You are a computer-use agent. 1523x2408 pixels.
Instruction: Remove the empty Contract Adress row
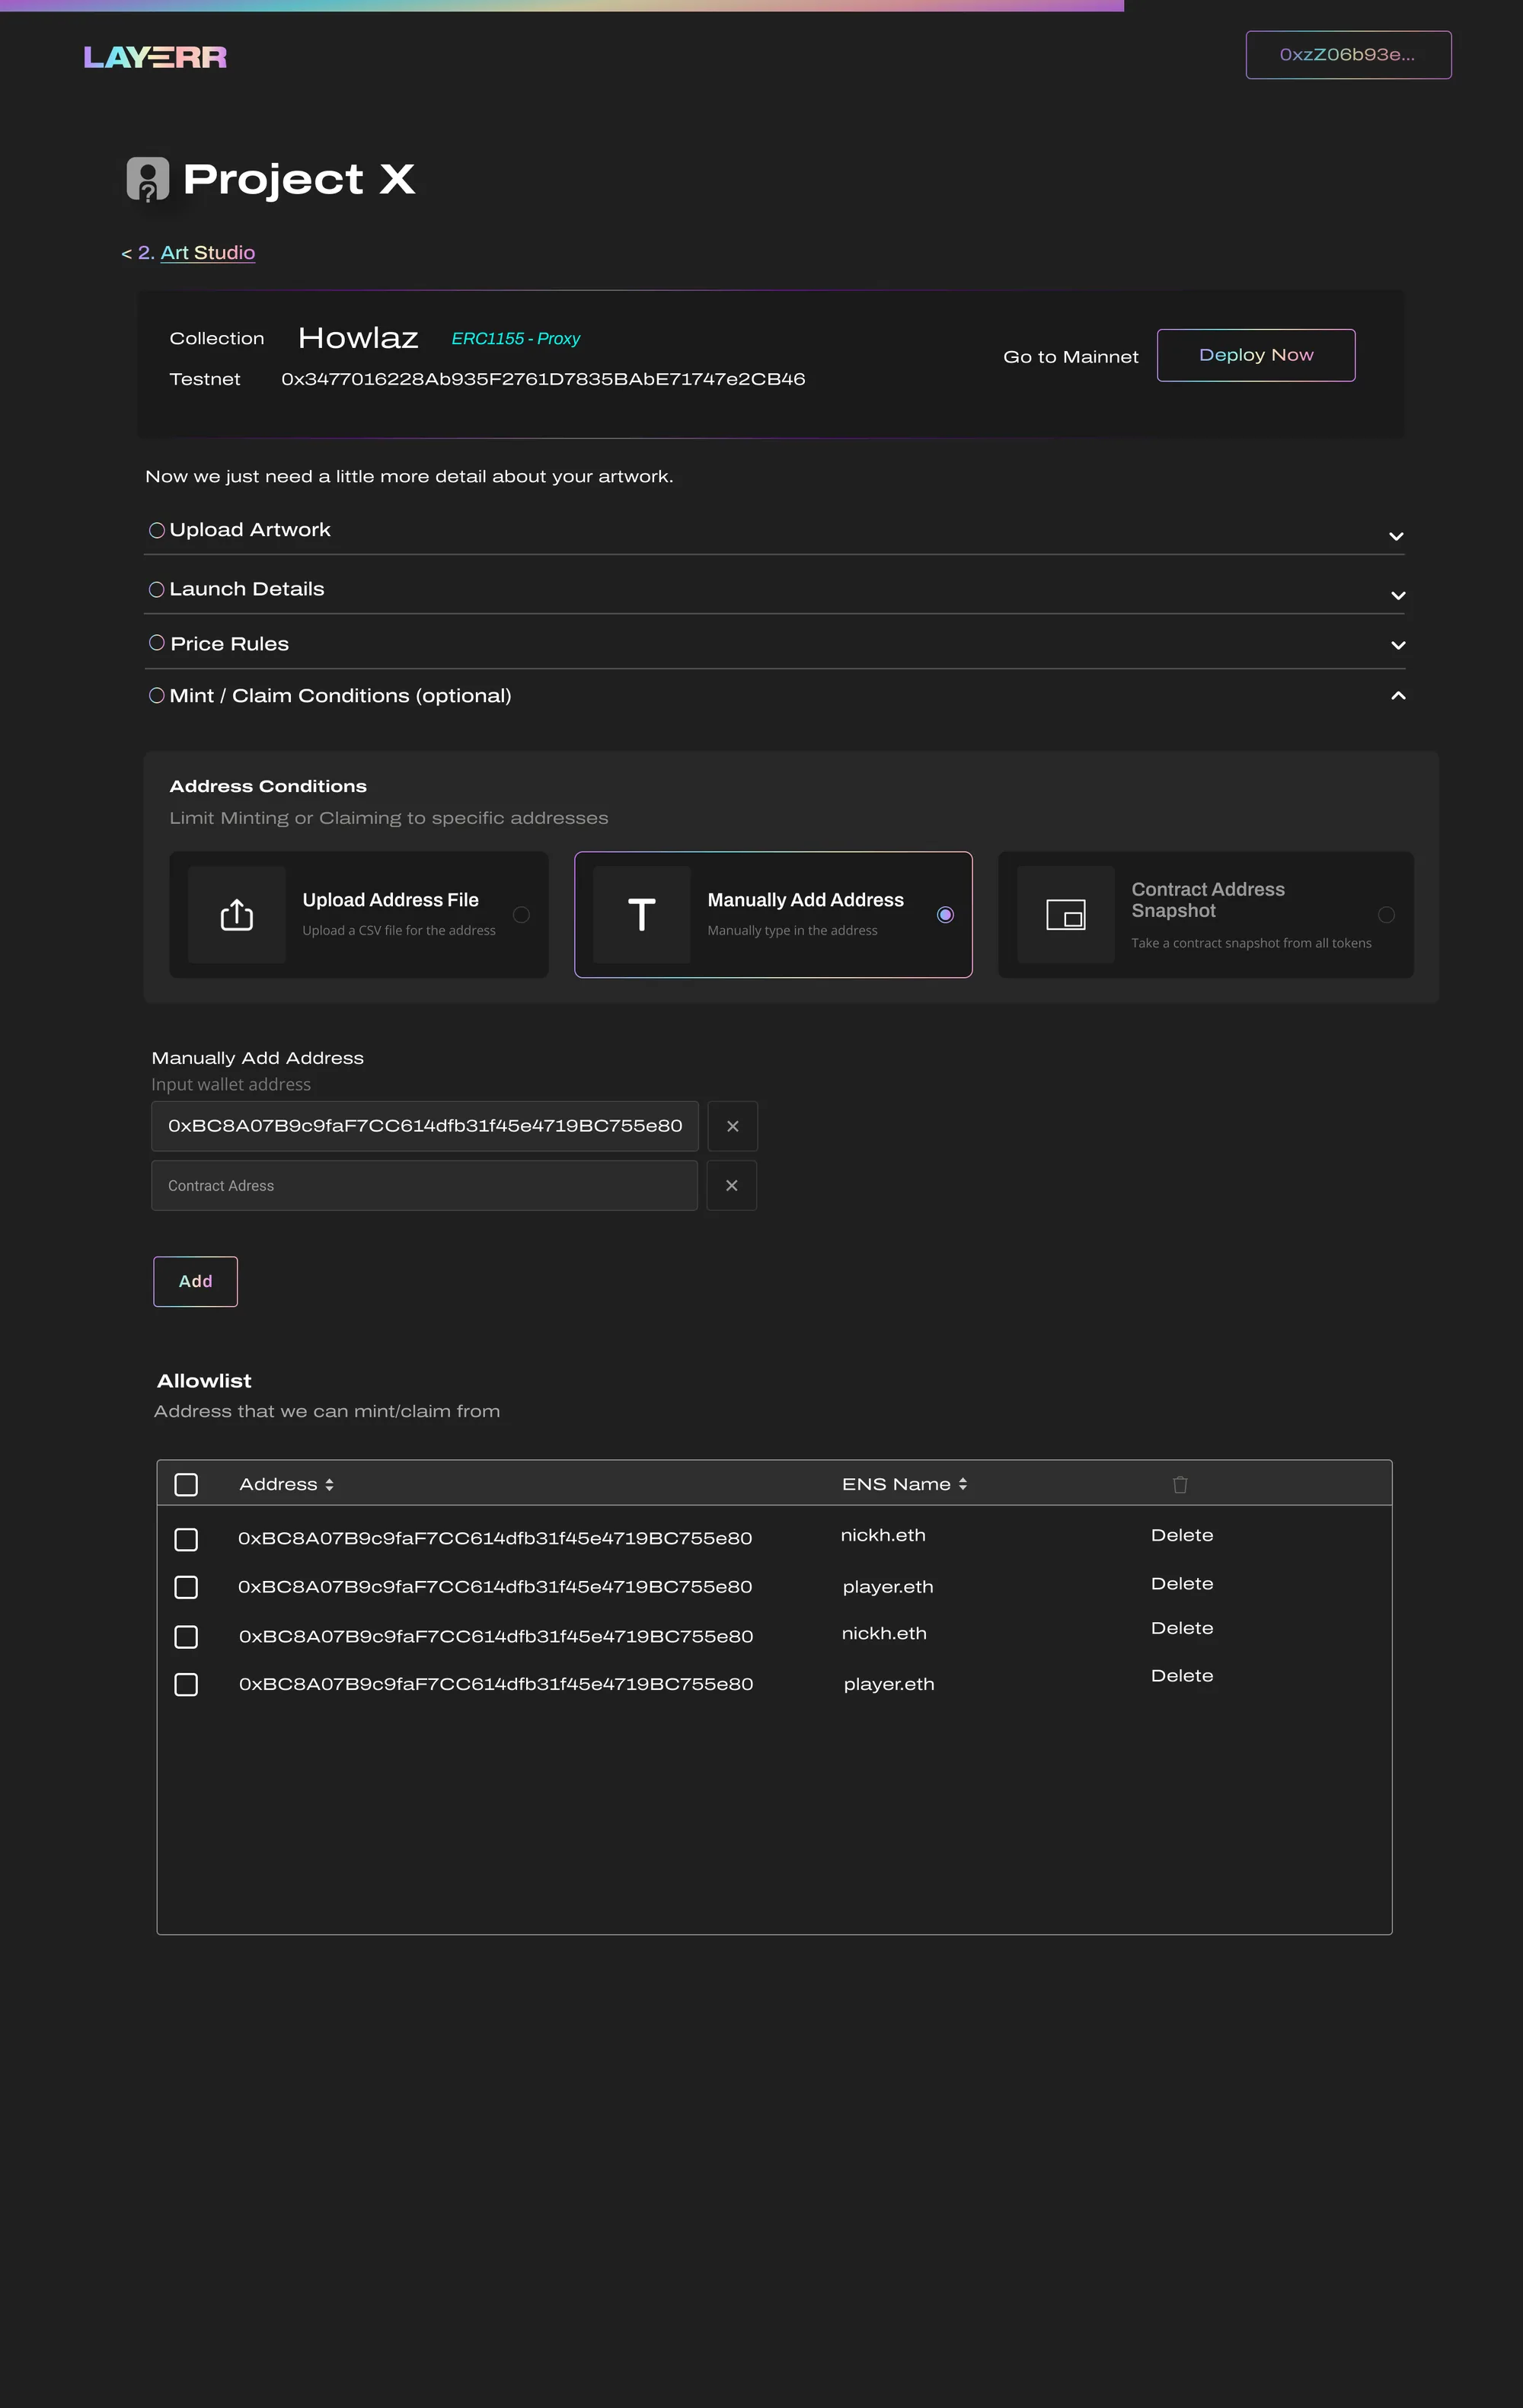732,1185
